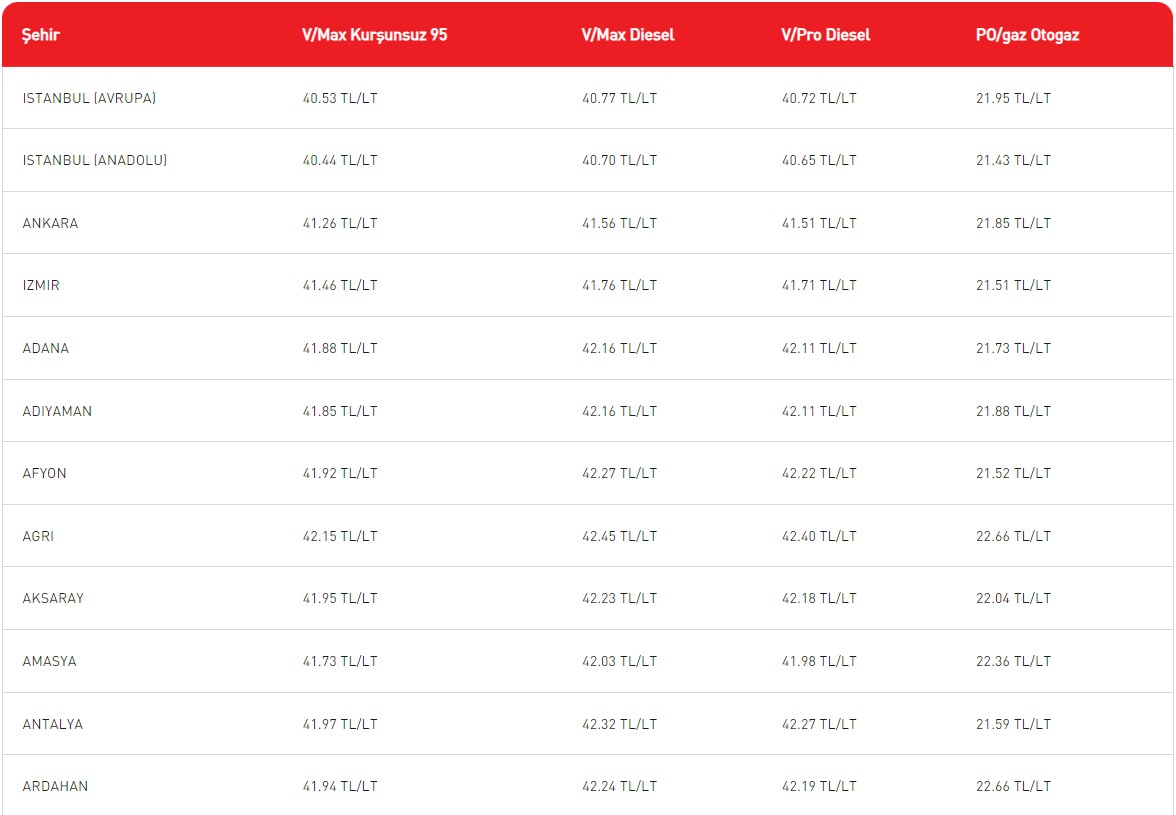Select the ANKARA city cell
Image resolution: width=1176 pixels, height=815 pixels.
pyautogui.click(x=50, y=223)
